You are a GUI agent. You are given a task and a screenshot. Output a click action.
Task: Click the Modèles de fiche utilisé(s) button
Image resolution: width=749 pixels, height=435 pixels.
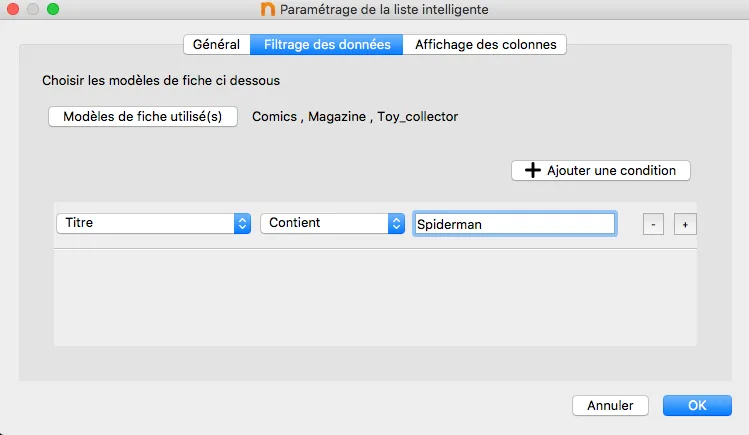[143, 116]
